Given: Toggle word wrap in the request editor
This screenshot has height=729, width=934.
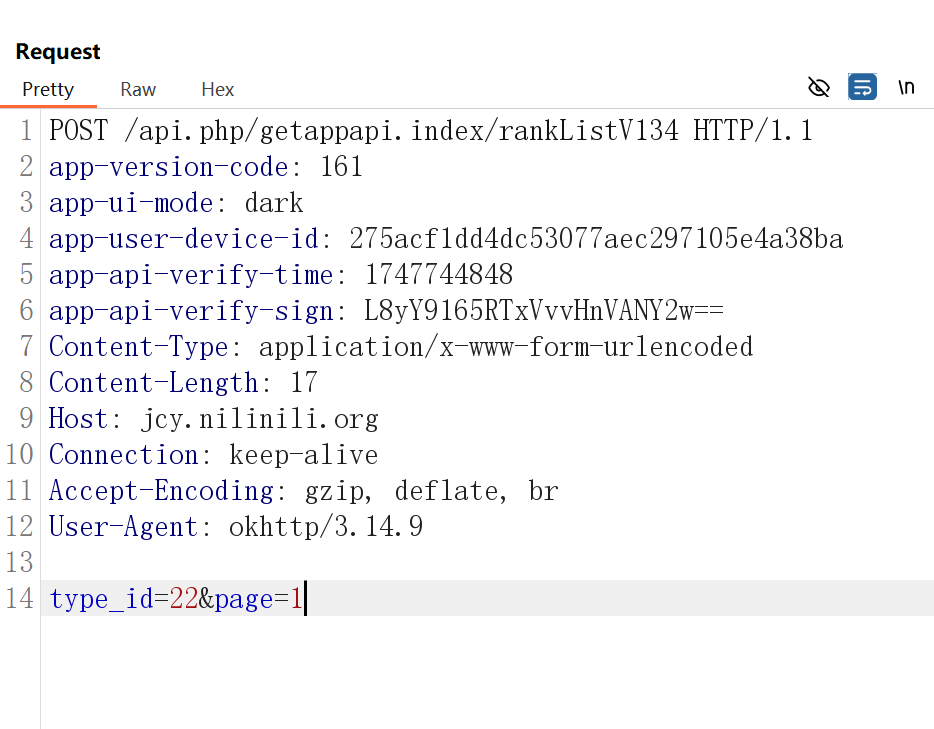Looking at the screenshot, I should [862, 87].
